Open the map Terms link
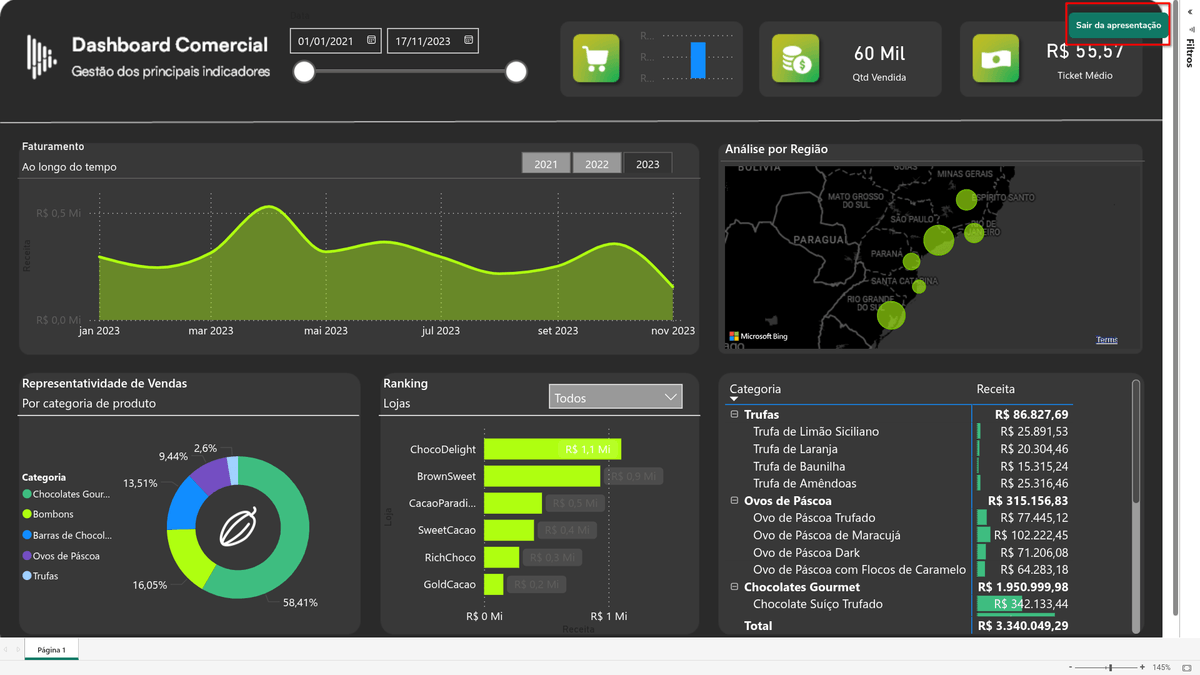This screenshot has height=675, width=1200. [1106, 340]
